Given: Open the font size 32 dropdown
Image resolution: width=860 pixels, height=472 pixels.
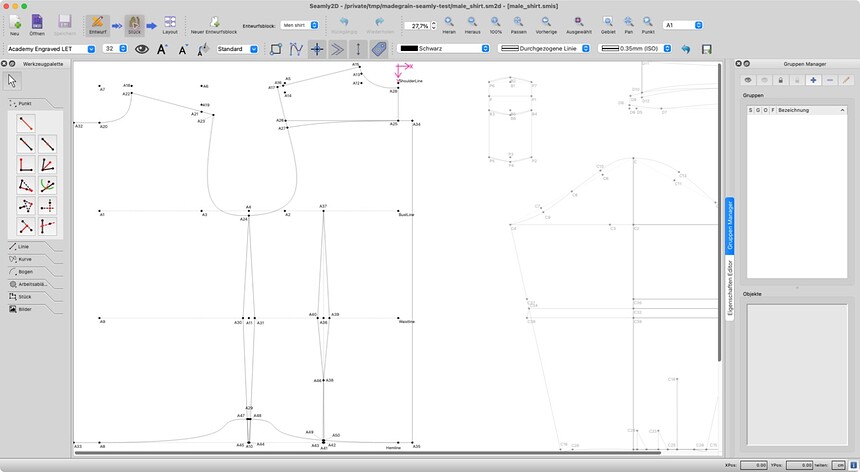Looking at the screenshot, I should click(115, 49).
